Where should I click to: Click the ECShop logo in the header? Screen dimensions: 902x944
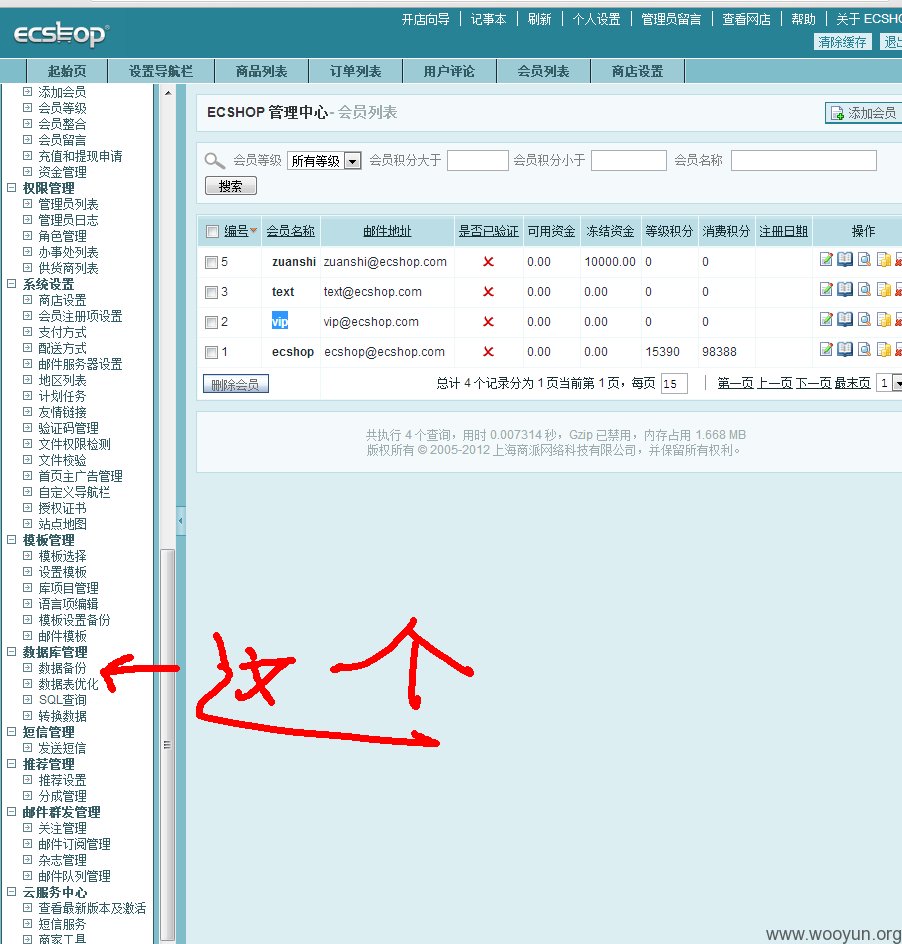click(x=61, y=35)
